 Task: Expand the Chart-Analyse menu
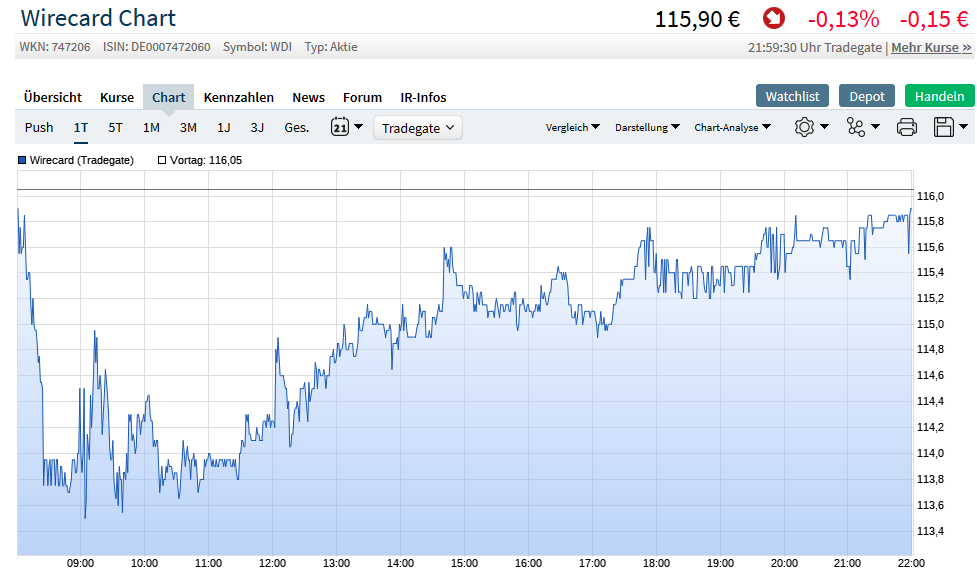click(x=732, y=127)
